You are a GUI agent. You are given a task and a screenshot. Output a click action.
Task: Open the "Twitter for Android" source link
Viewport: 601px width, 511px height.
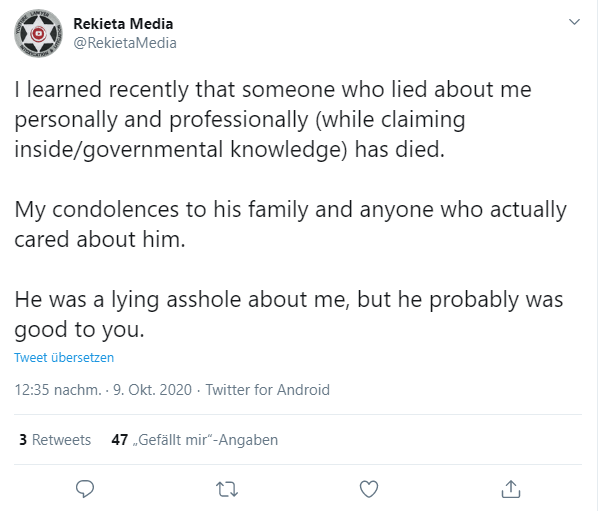point(268,390)
